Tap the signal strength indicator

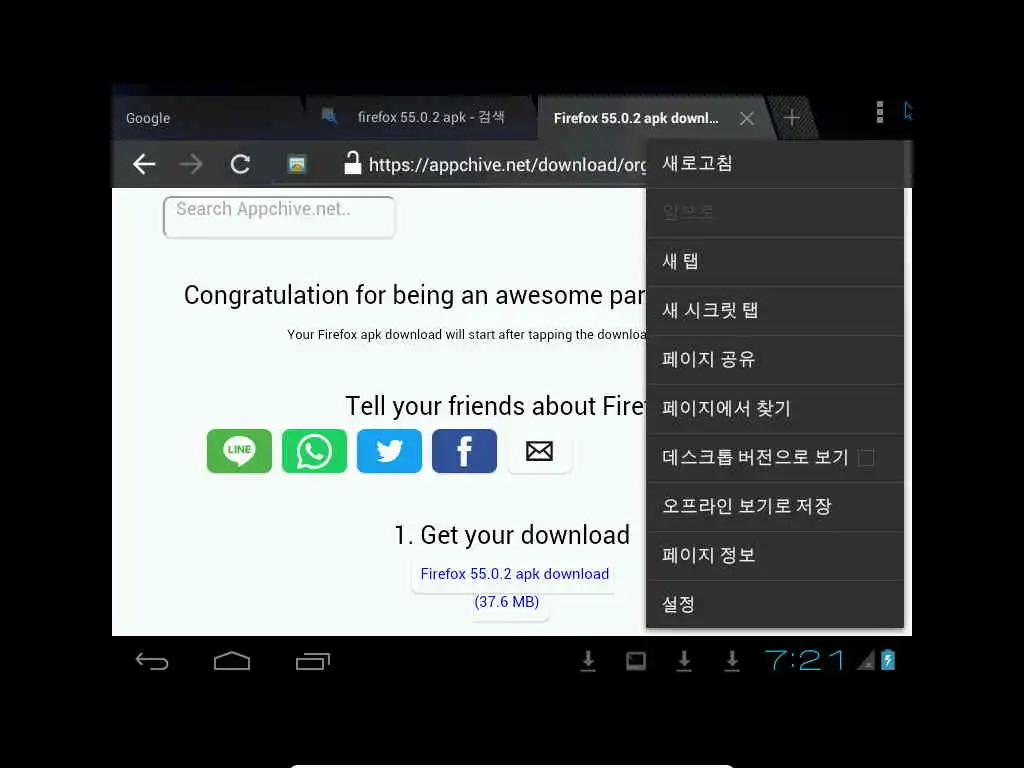(865, 661)
